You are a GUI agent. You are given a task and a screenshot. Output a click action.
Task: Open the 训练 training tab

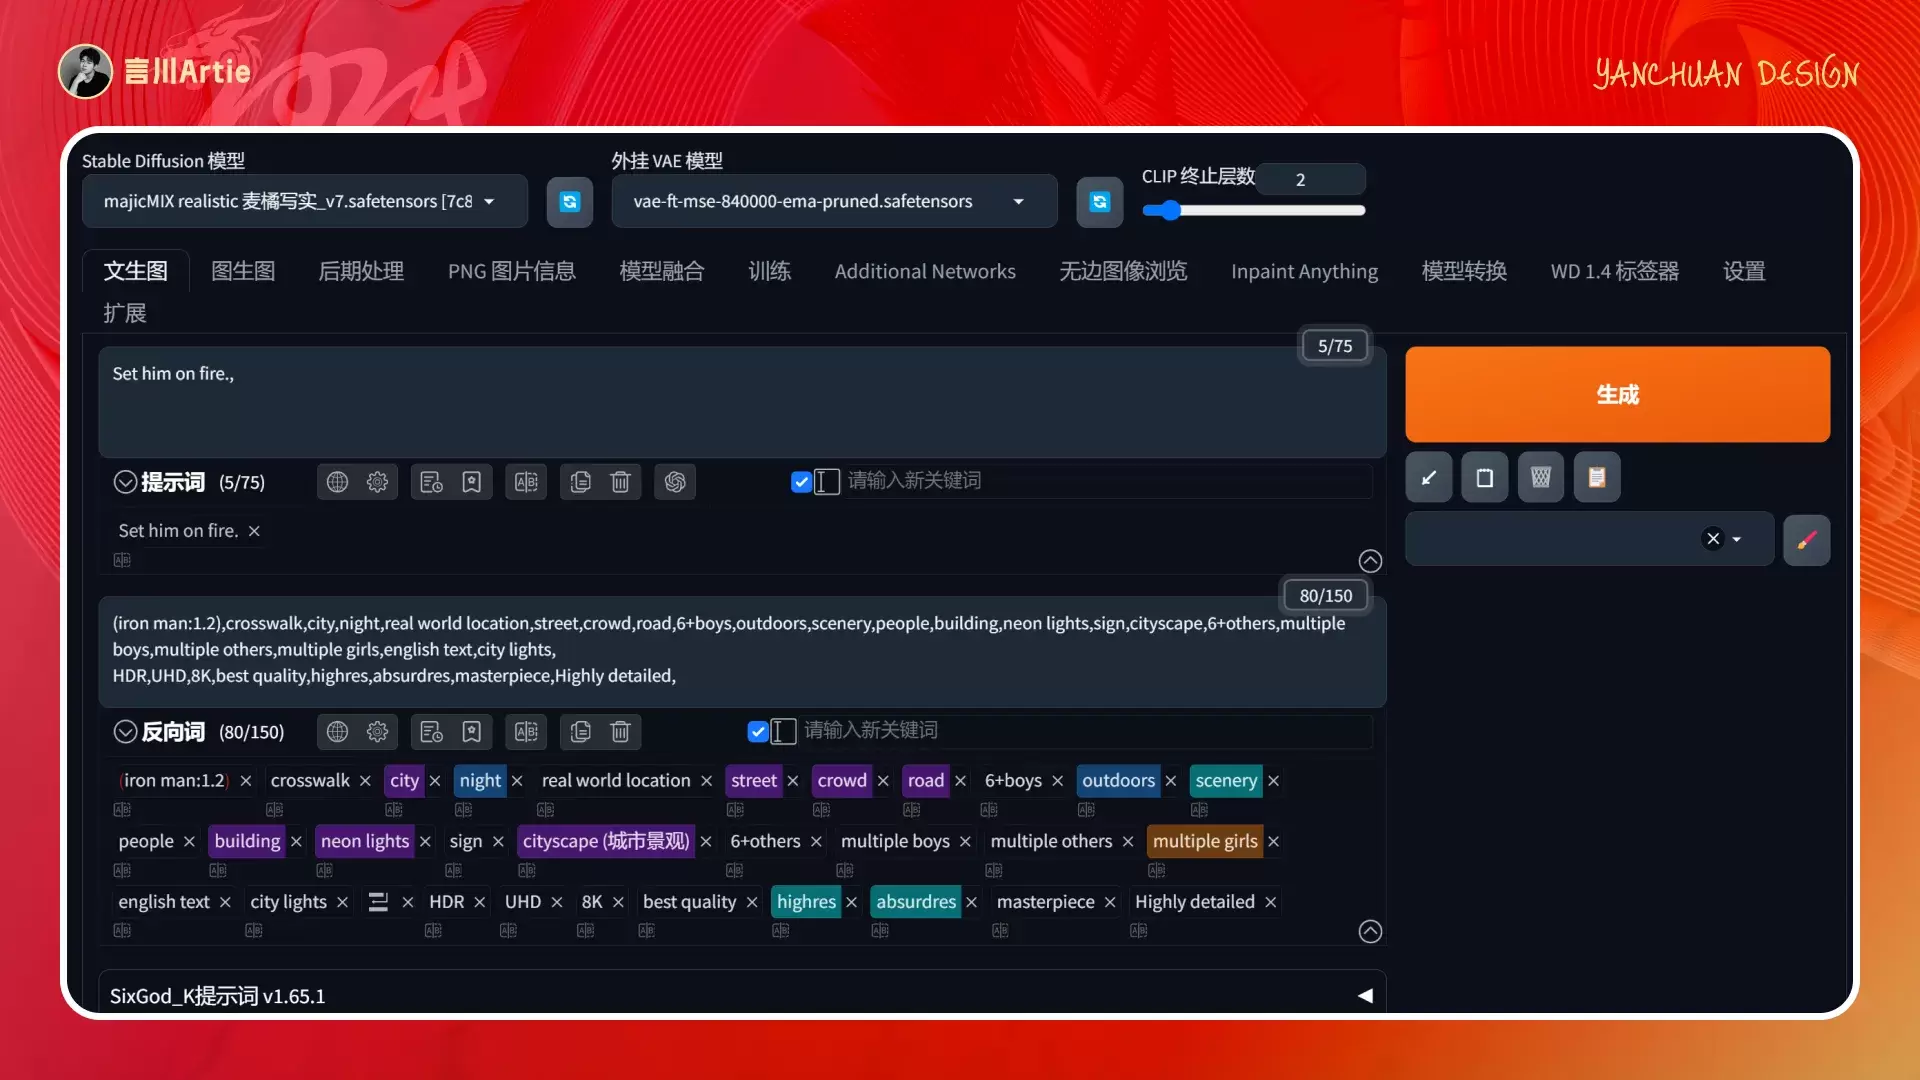[769, 271]
